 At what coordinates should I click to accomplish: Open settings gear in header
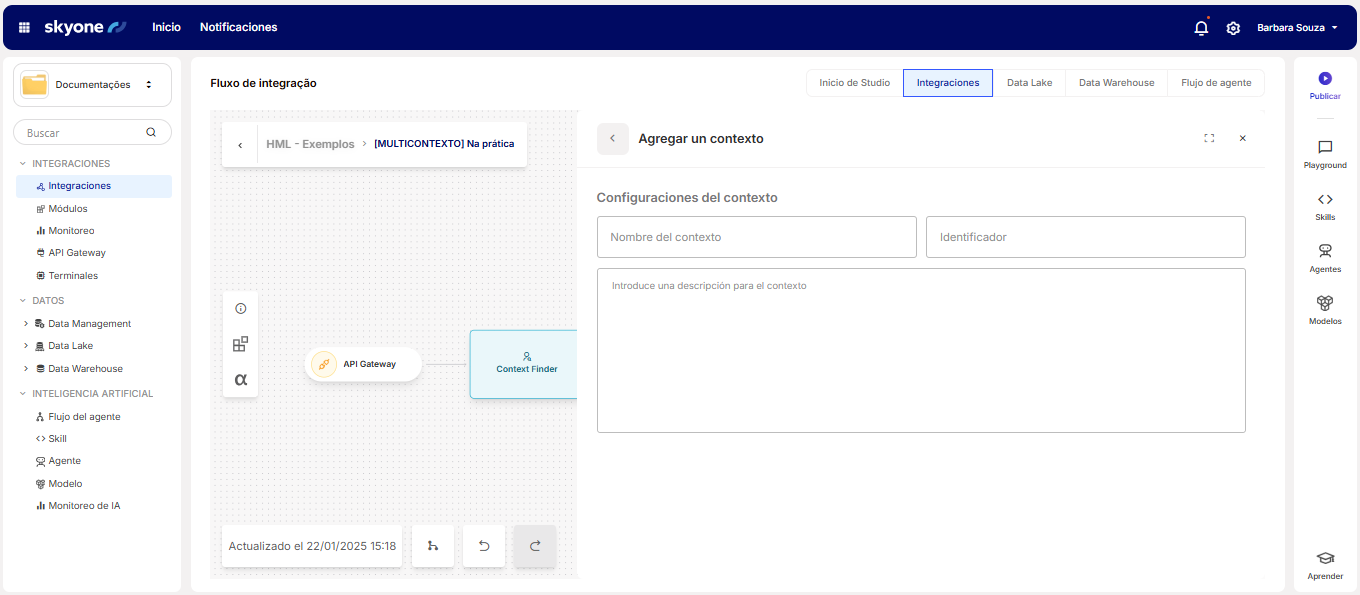(1233, 28)
